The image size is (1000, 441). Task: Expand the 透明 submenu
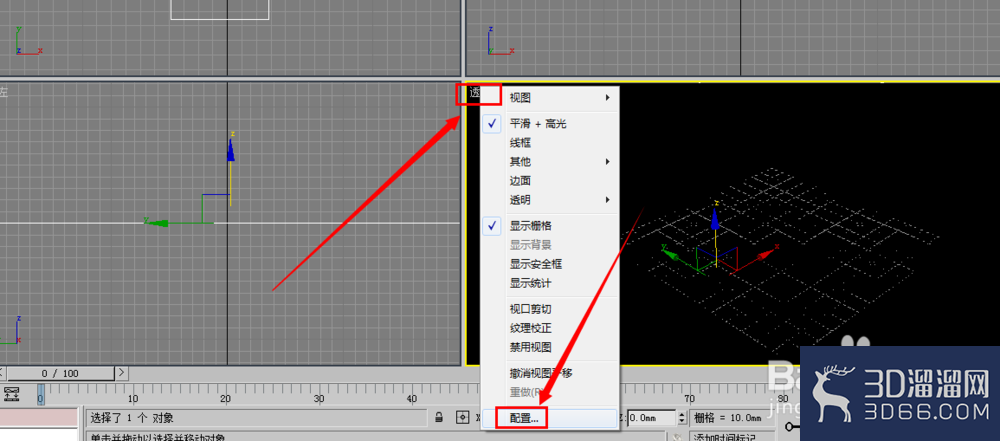pos(550,200)
